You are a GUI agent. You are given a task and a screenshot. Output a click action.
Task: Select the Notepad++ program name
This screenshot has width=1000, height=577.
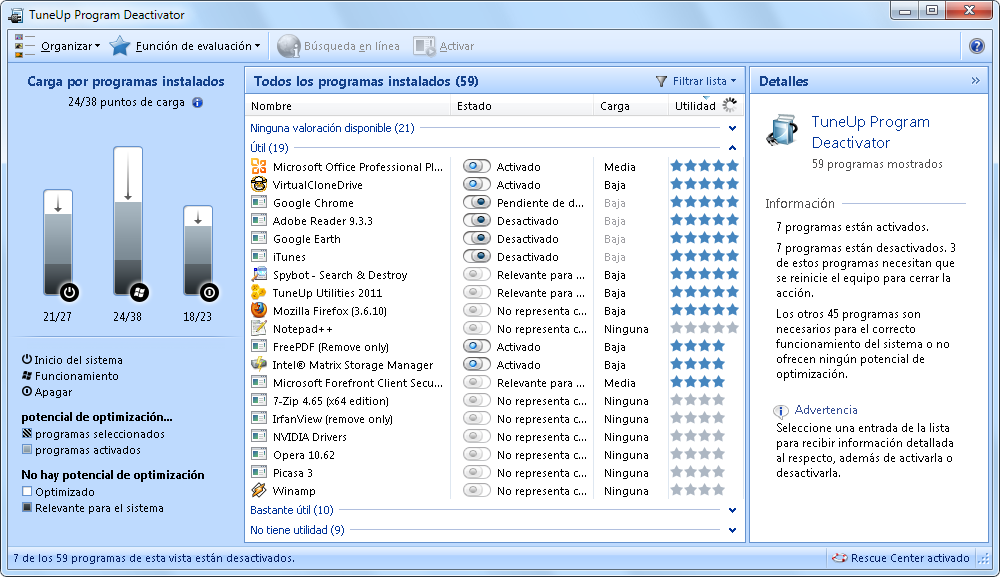(x=302, y=329)
